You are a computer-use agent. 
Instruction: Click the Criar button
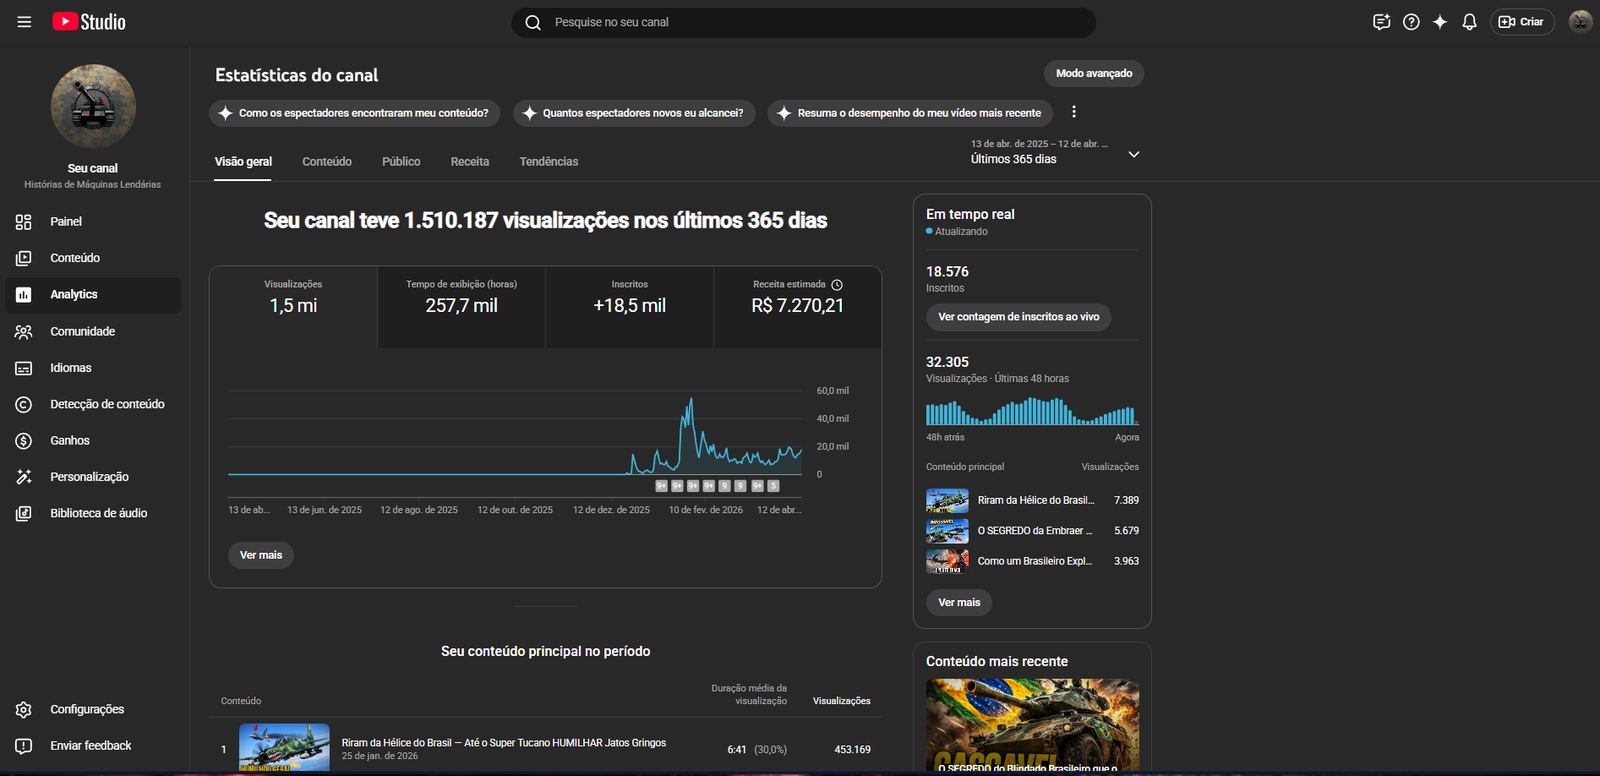[1521, 22]
